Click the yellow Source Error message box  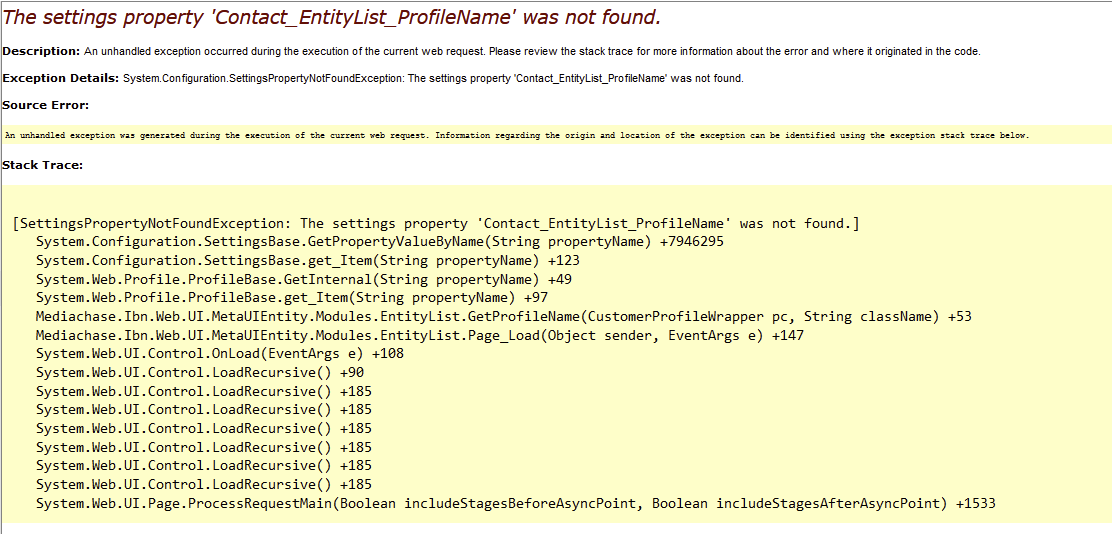[x=516, y=135]
